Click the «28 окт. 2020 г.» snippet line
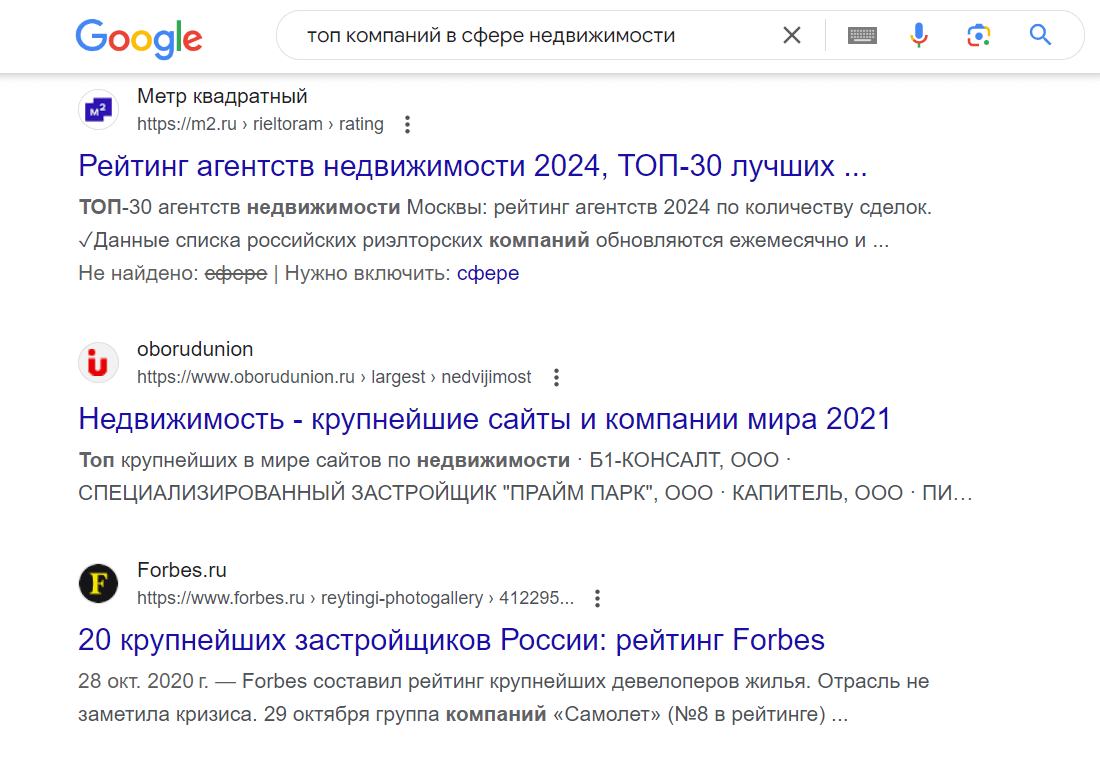 coord(504,681)
